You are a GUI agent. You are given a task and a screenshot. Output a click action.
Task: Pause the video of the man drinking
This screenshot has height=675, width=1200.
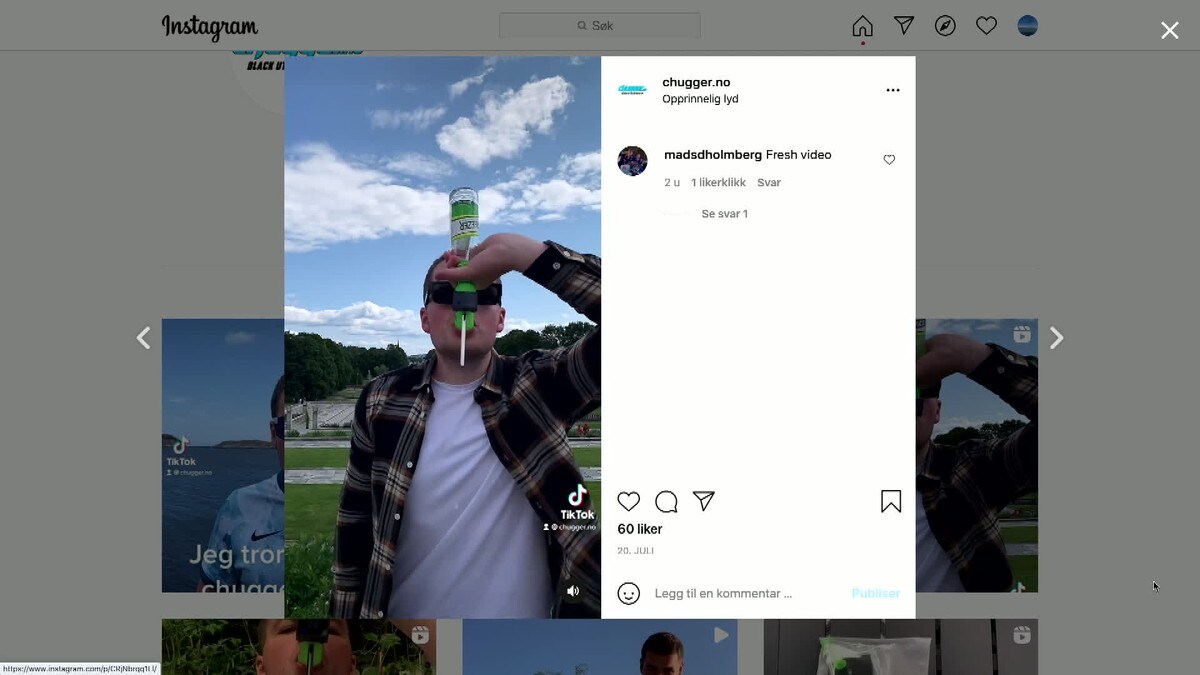pyautogui.click(x=443, y=337)
